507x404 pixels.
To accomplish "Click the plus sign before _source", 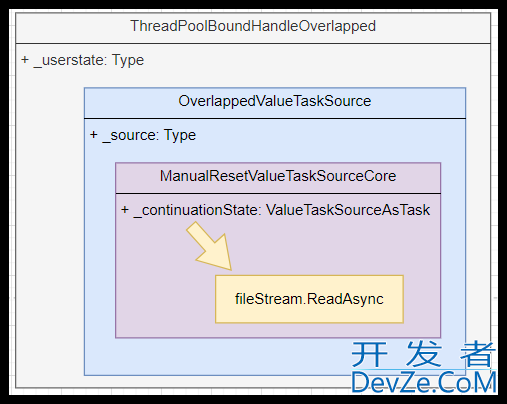I will coord(94,135).
